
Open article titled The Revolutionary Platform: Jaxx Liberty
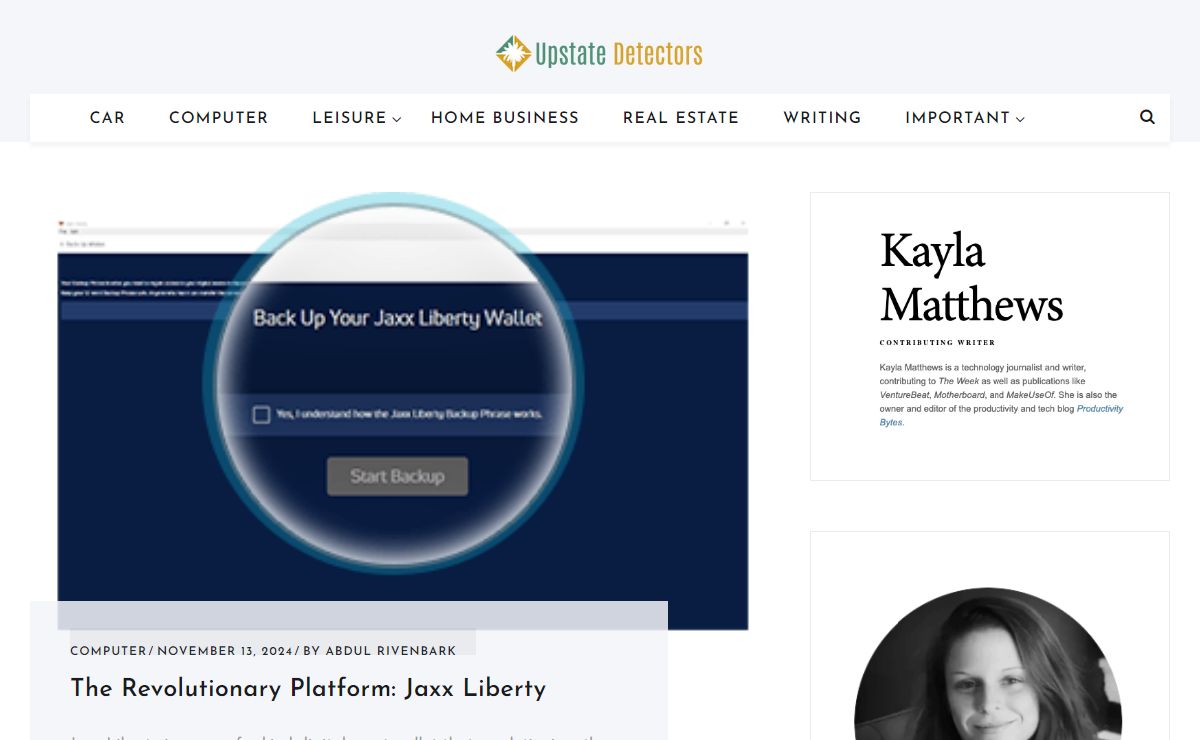click(x=308, y=688)
